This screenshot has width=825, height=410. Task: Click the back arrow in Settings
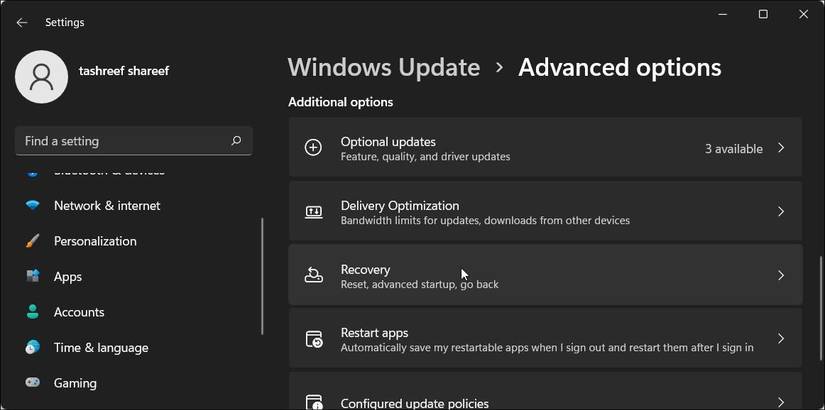22,22
